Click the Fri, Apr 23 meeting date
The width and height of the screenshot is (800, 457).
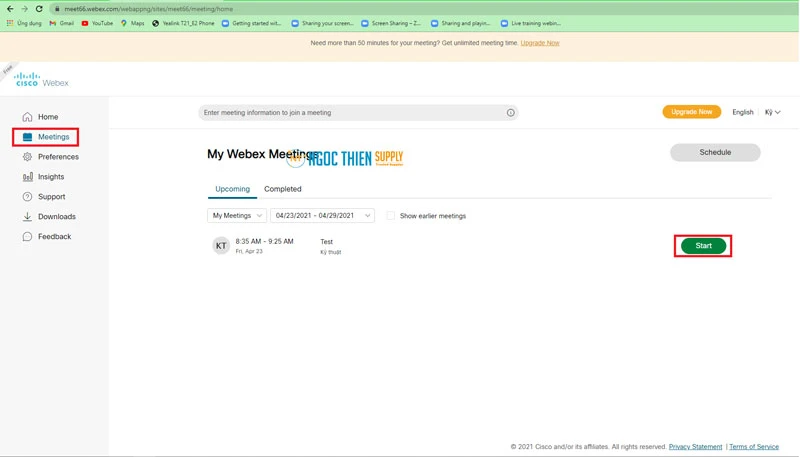tap(249, 251)
